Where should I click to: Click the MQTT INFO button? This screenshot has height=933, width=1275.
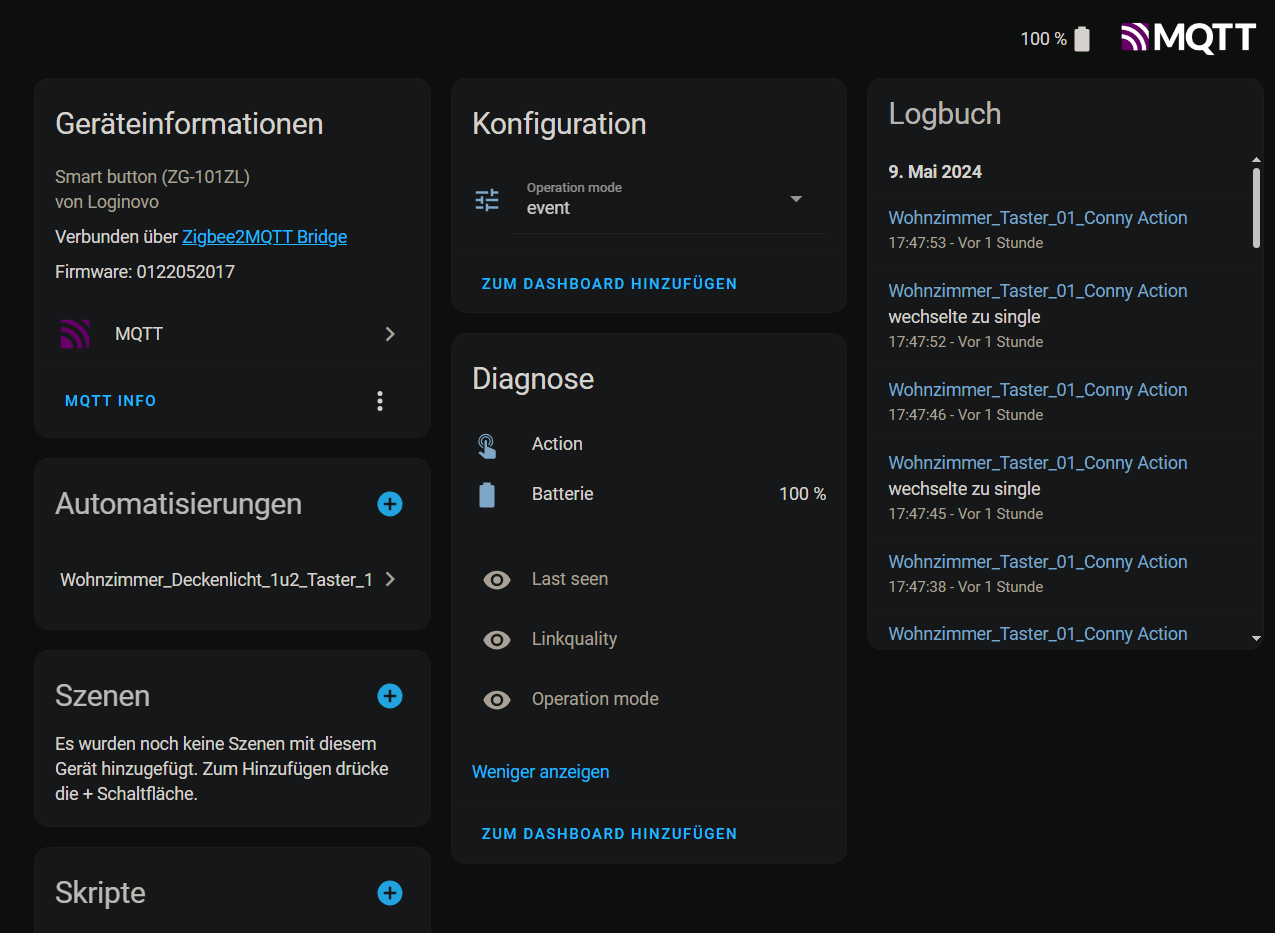point(111,401)
